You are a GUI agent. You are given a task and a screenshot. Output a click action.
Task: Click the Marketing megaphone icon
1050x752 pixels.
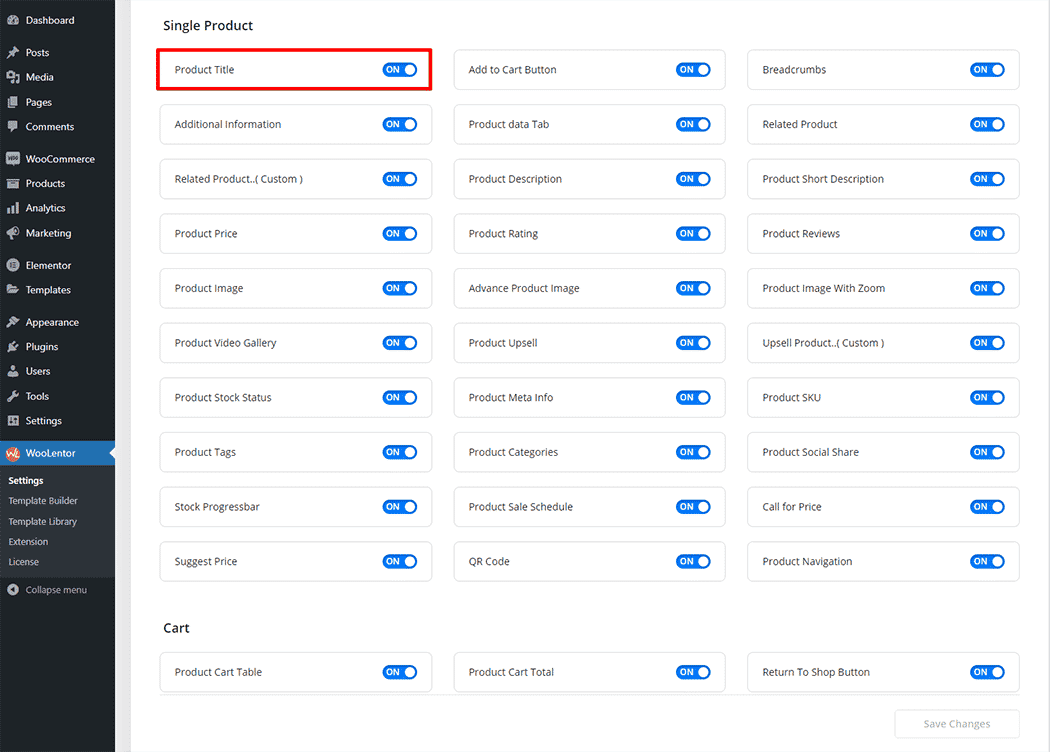[13, 233]
